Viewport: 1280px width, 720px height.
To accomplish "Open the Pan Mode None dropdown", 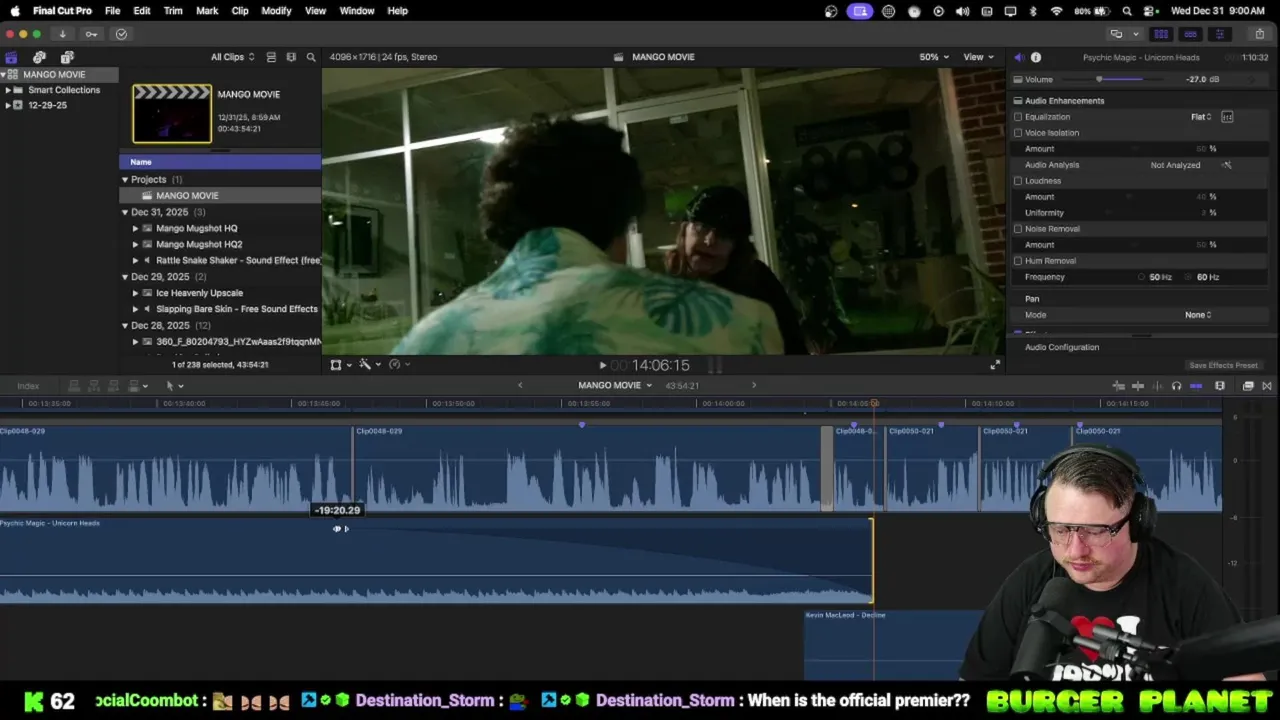I will (x=1198, y=315).
